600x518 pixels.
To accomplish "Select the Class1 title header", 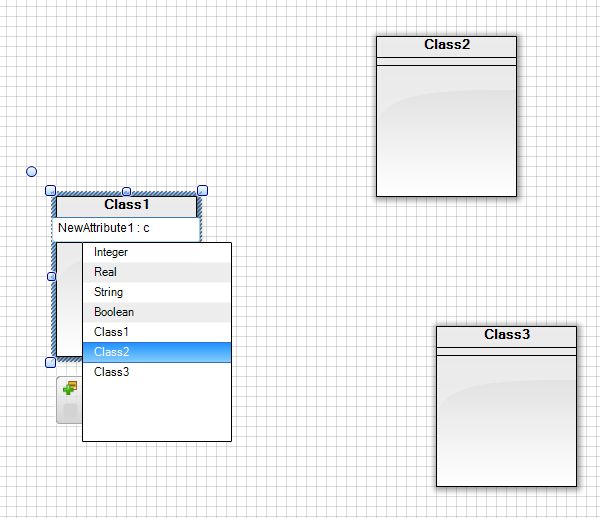I will [126, 206].
